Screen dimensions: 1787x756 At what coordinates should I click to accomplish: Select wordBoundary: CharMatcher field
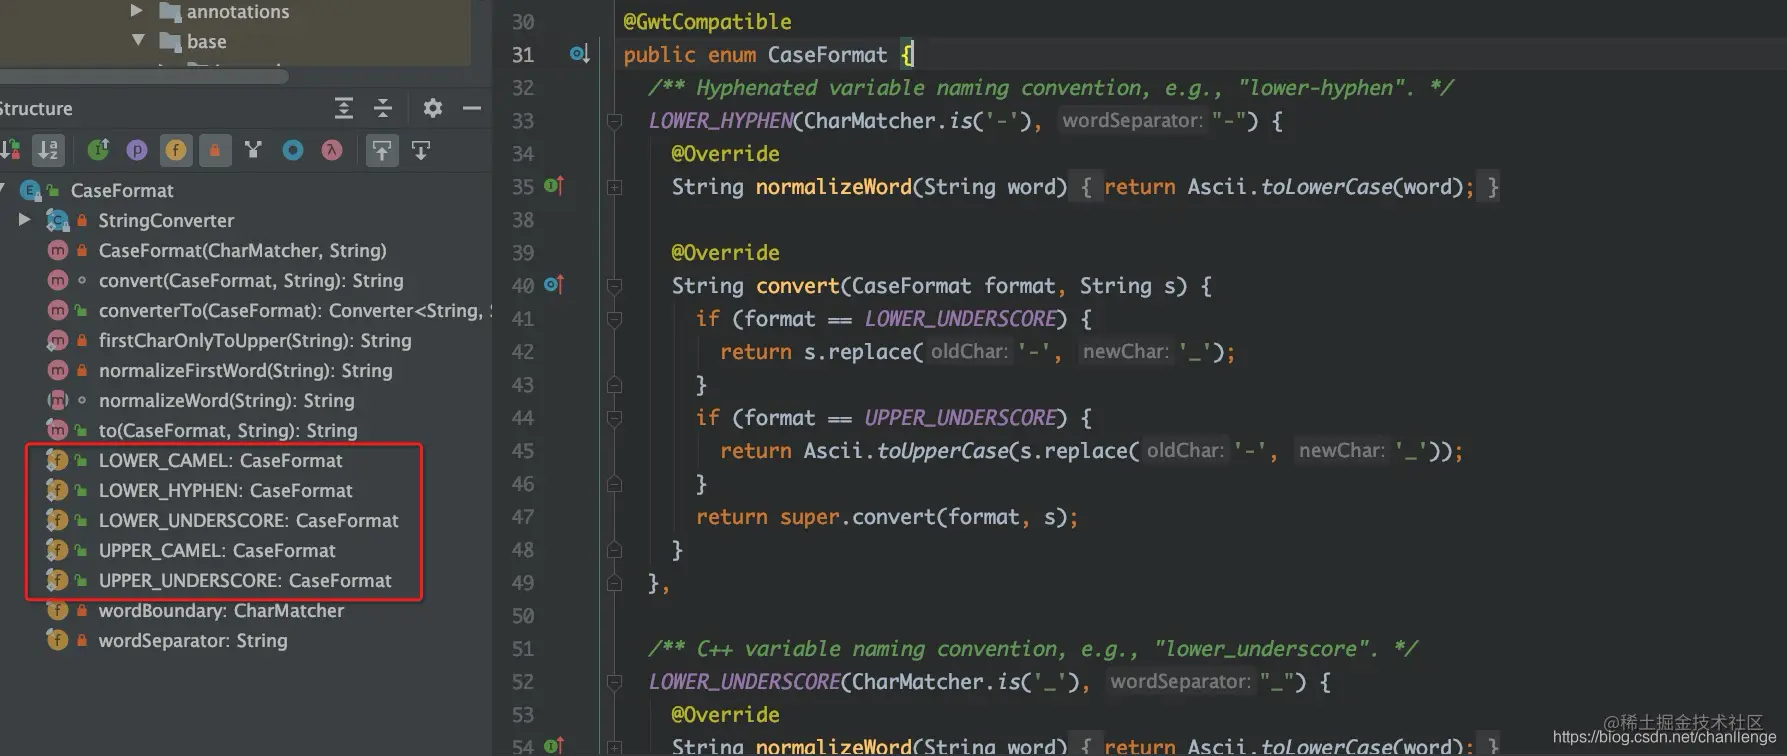pos(221,610)
